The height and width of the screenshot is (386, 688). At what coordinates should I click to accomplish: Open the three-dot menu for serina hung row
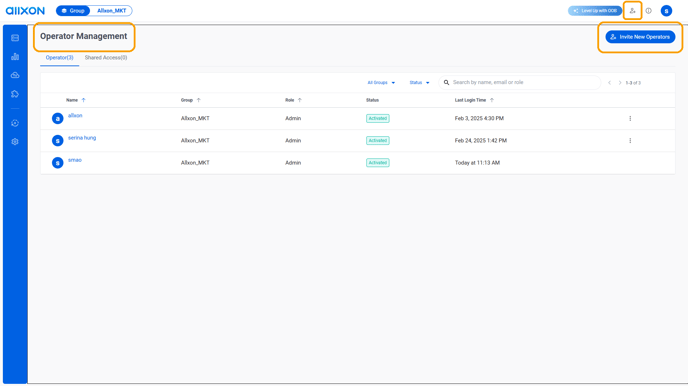(x=630, y=141)
